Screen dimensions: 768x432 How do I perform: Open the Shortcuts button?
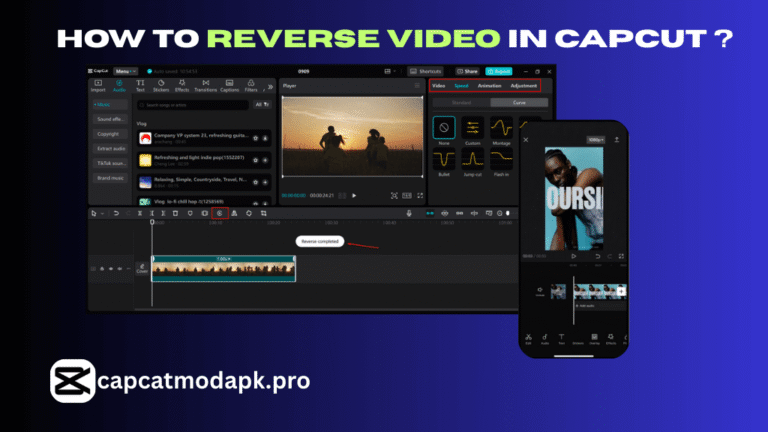tap(425, 72)
